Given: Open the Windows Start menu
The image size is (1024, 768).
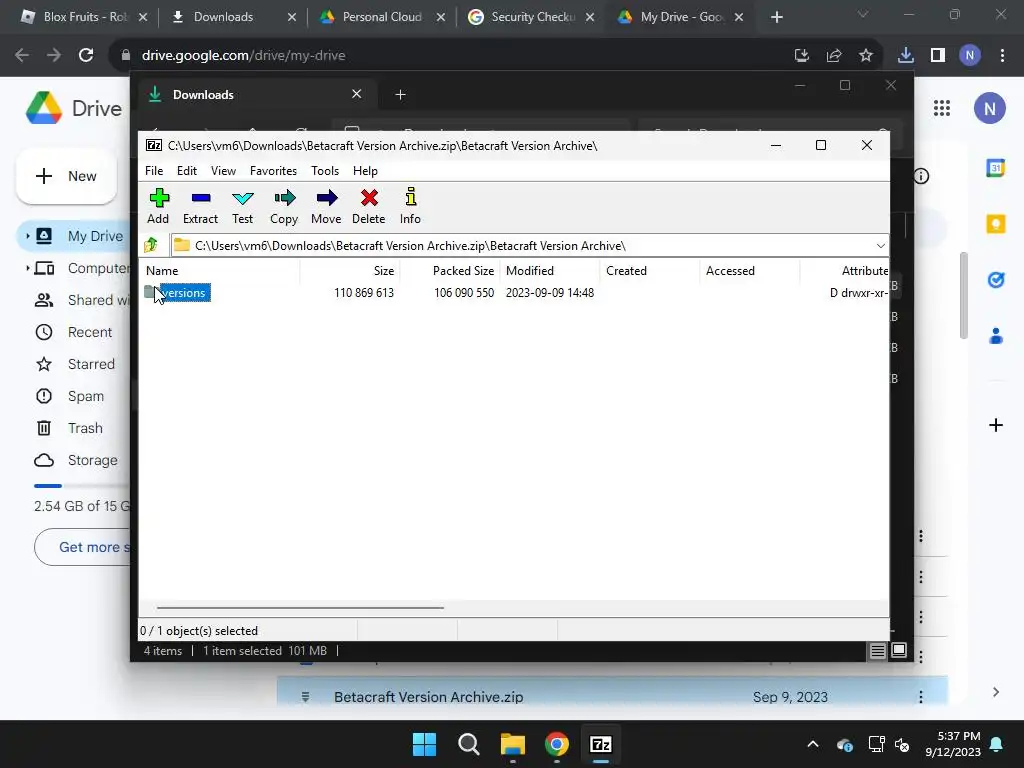Looking at the screenshot, I should pos(424,744).
